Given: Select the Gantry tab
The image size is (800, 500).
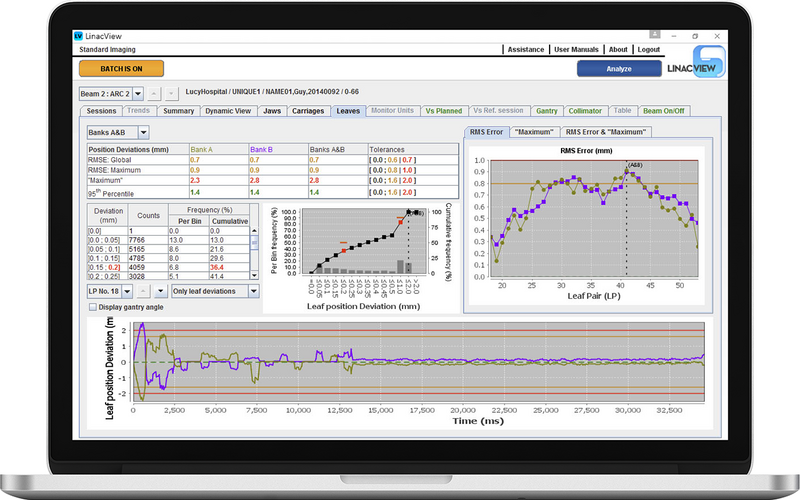Looking at the screenshot, I should [547, 111].
